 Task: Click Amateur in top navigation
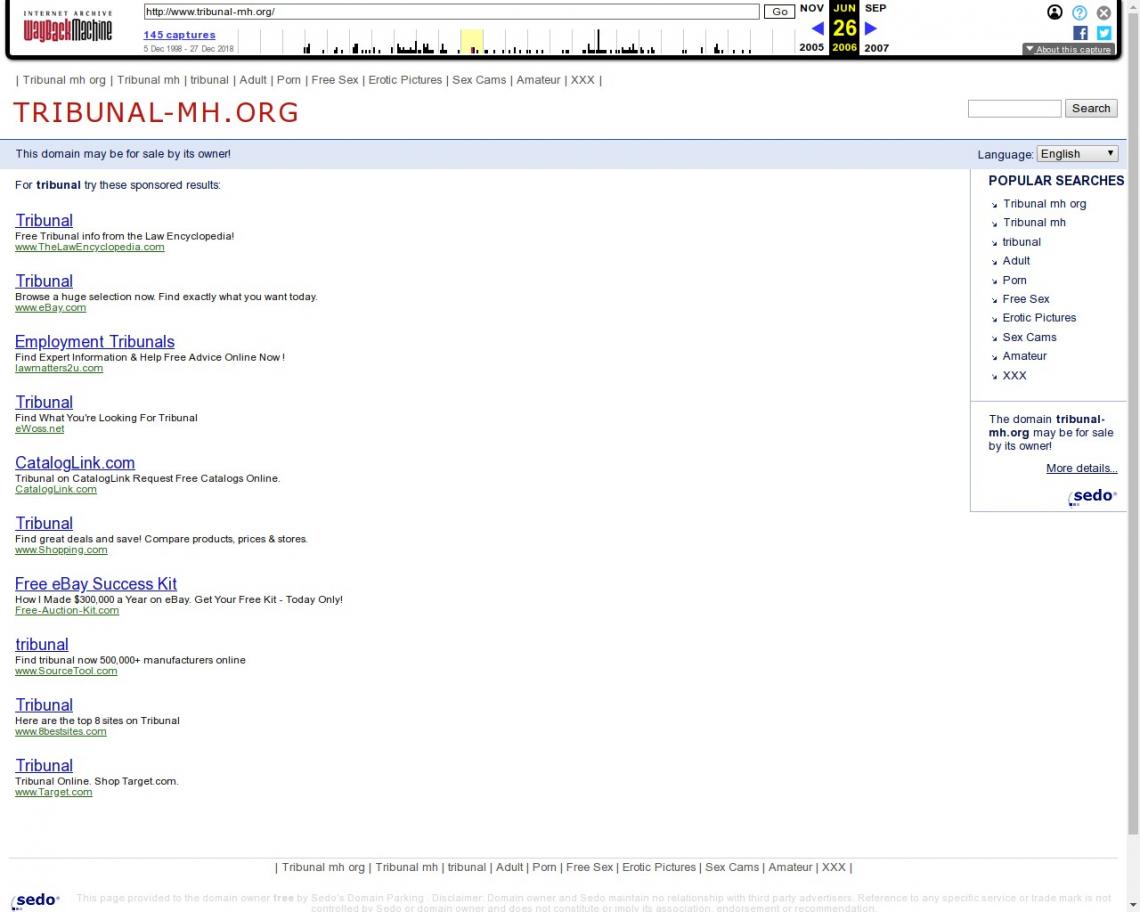click(538, 80)
